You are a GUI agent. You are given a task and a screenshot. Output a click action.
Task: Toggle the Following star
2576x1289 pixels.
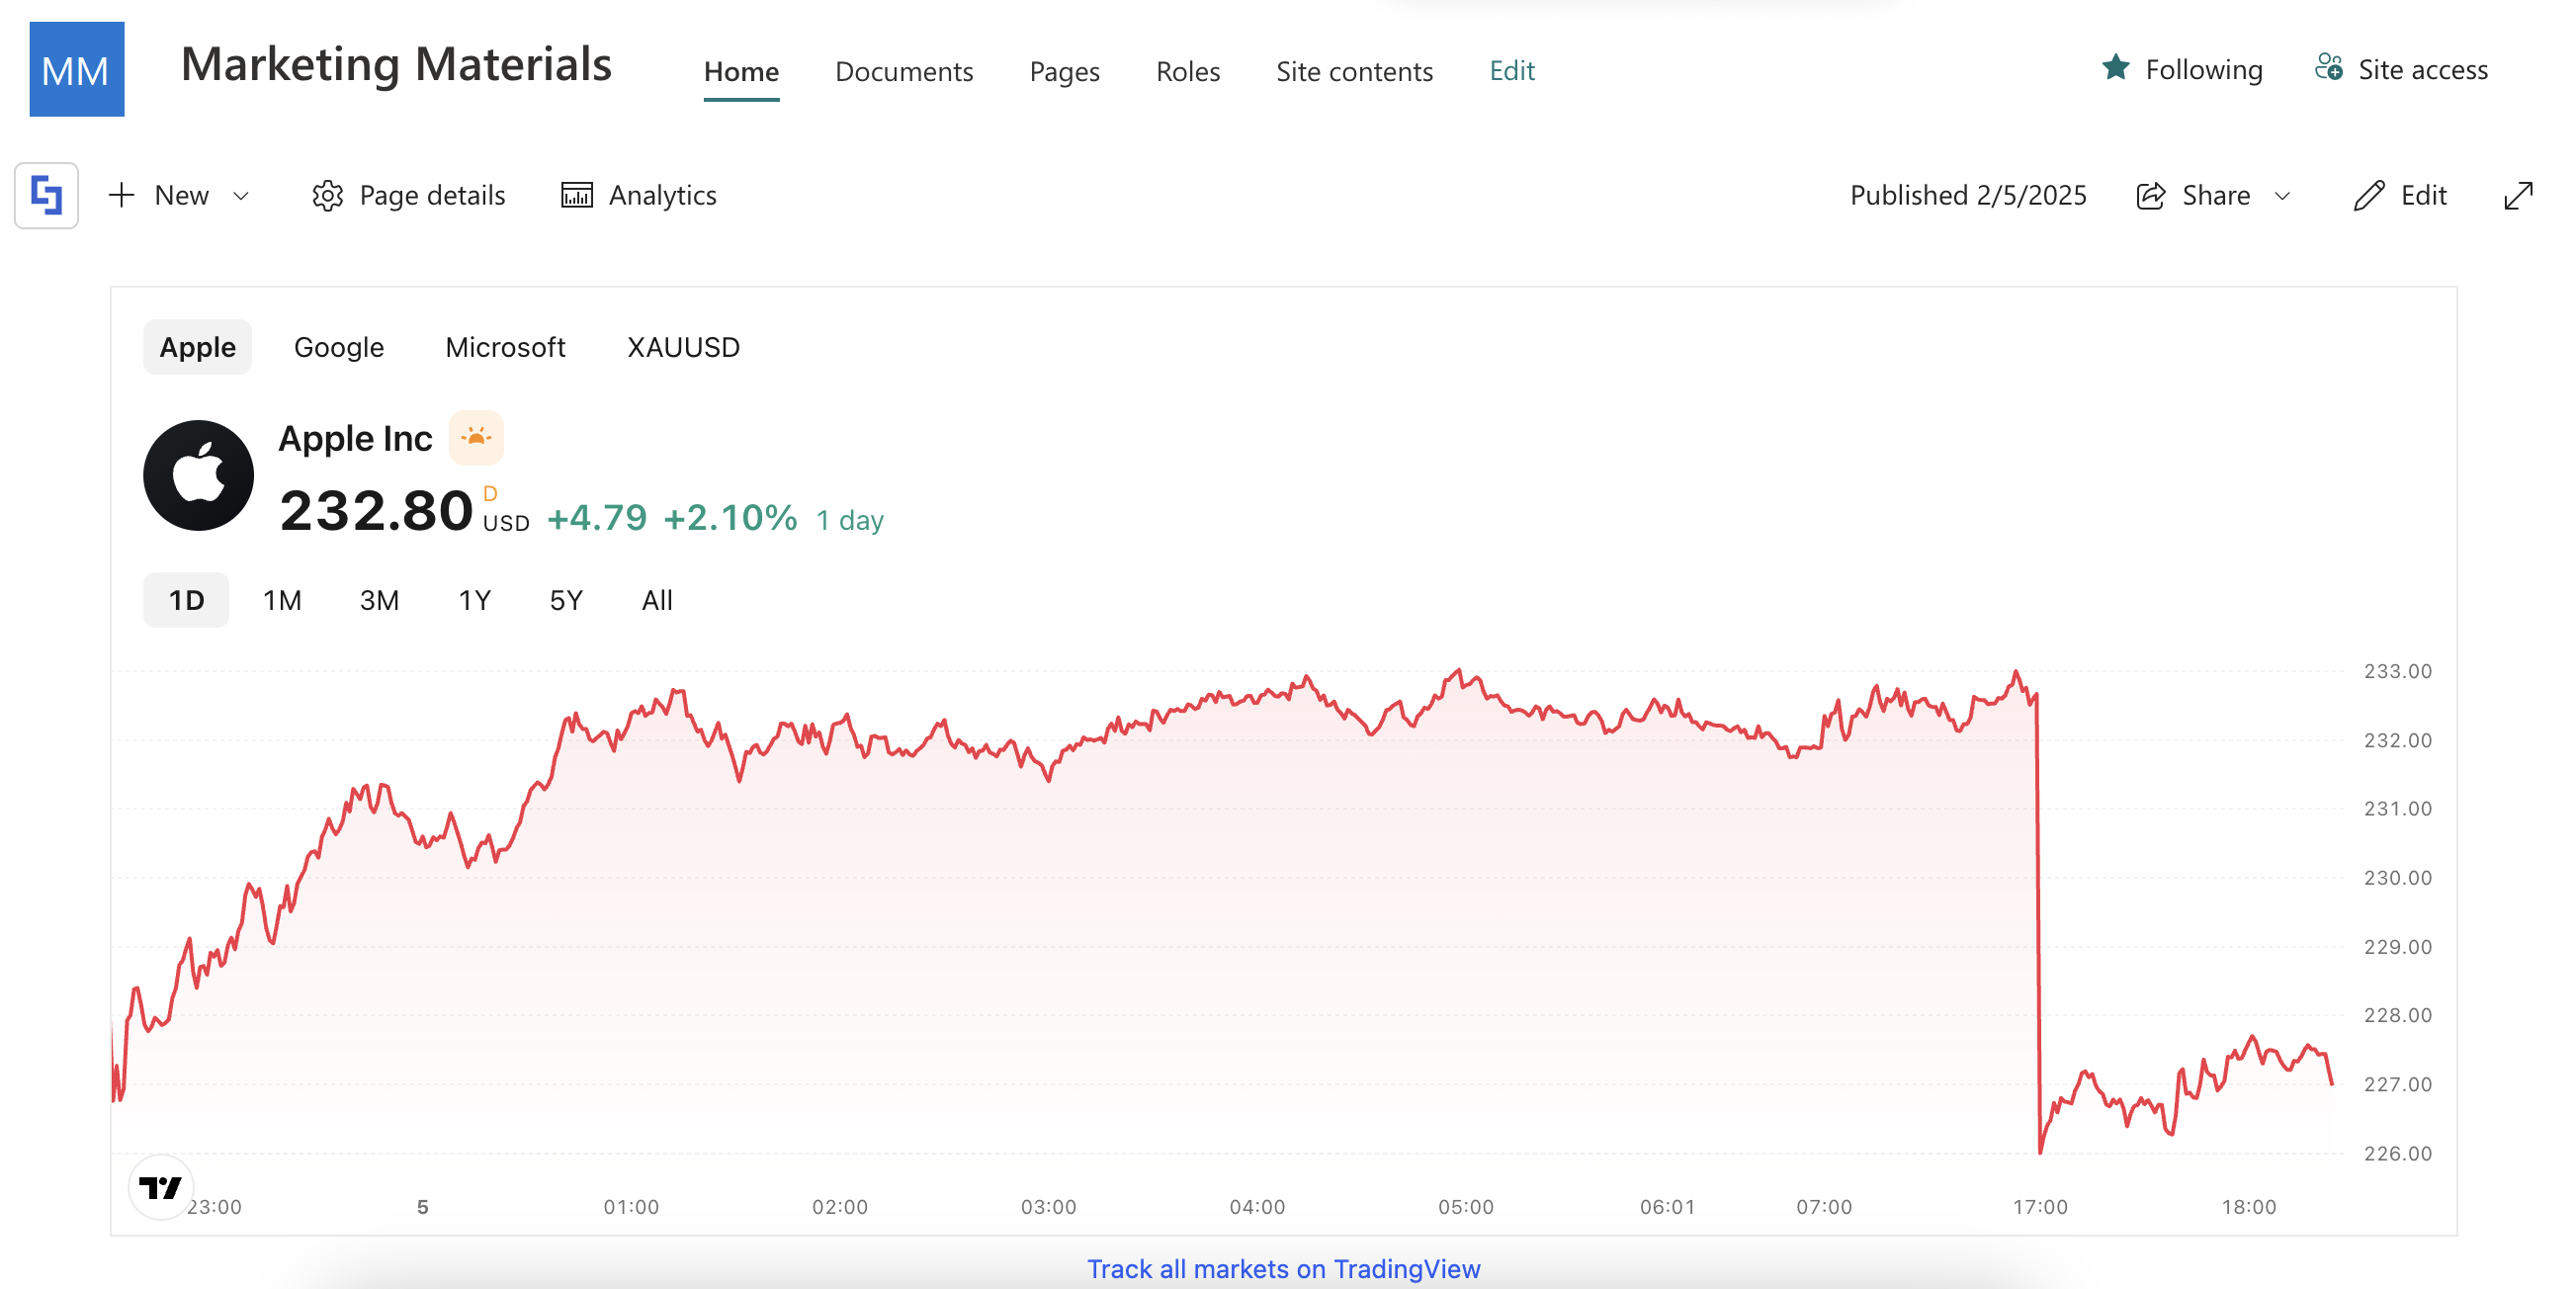(x=2115, y=68)
